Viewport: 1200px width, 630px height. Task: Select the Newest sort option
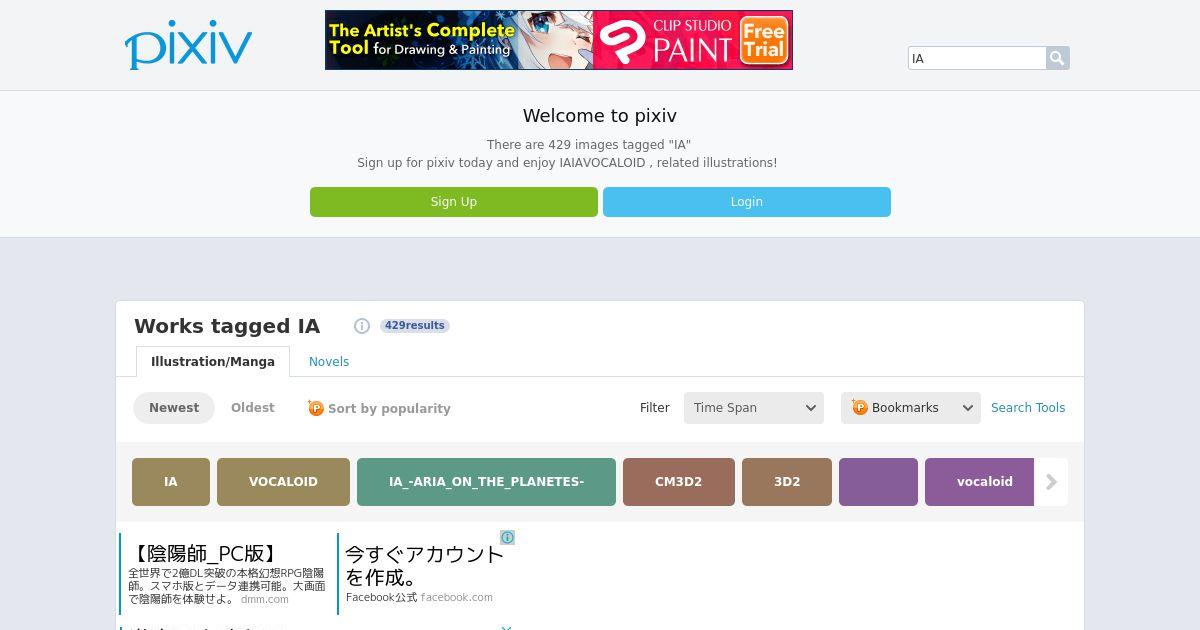(174, 408)
